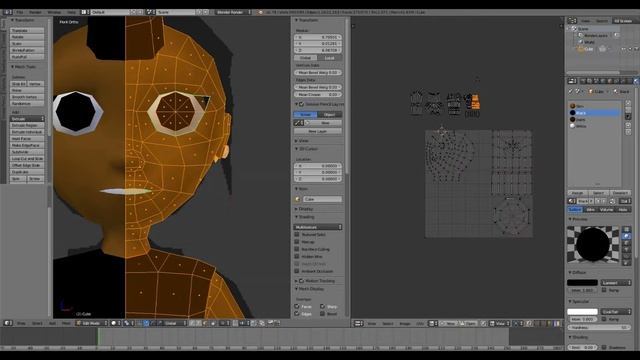Click the Loop Cut and Slide button

point(27,158)
